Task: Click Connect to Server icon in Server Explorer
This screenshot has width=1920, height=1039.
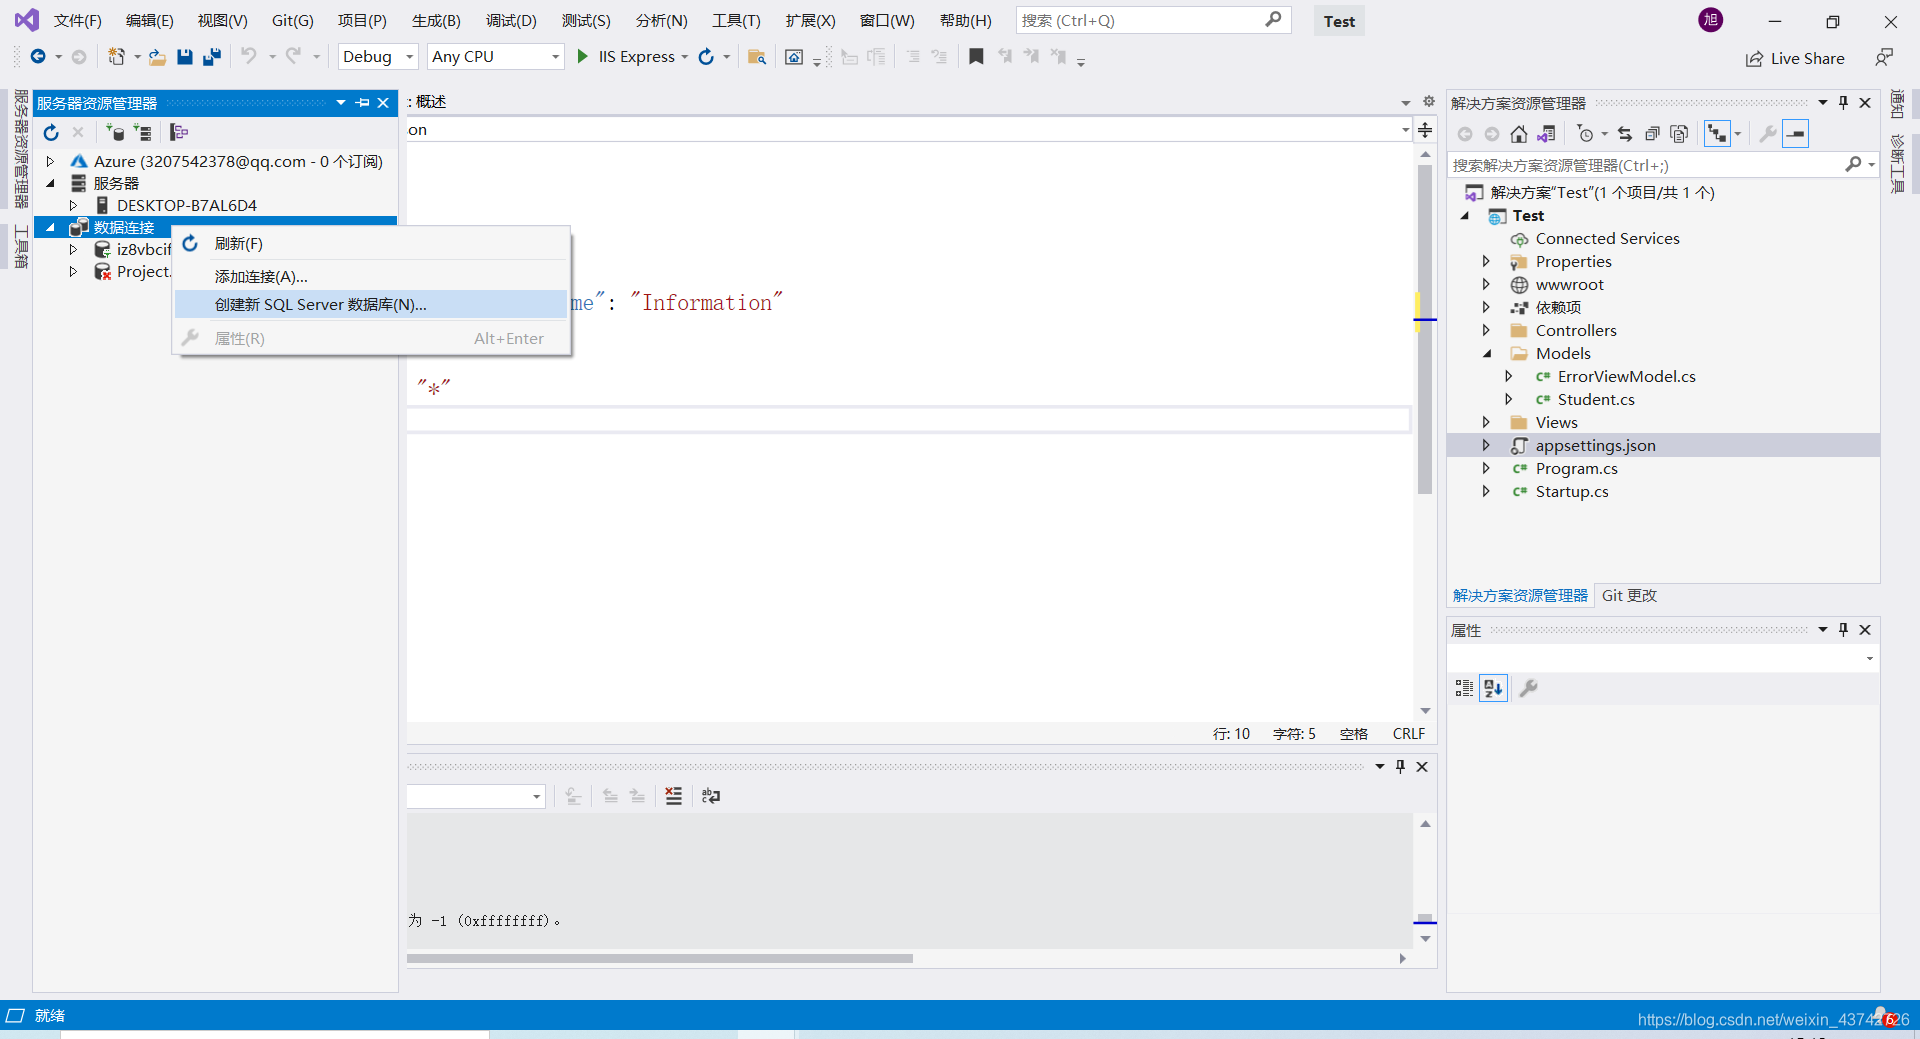Action: tap(142, 132)
